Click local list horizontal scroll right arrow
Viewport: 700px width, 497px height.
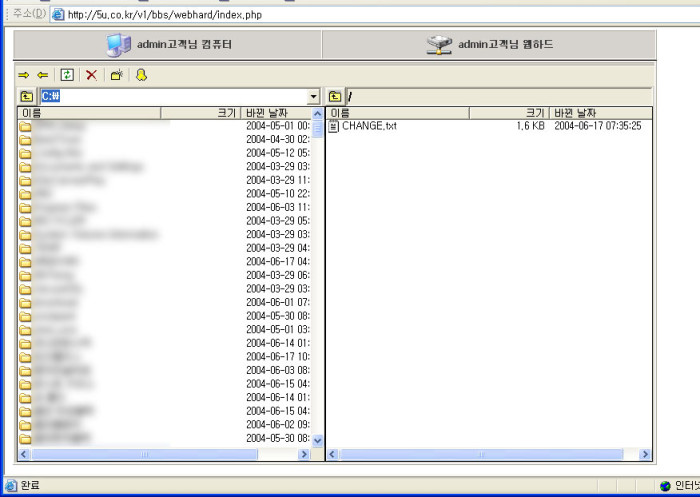coord(304,454)
